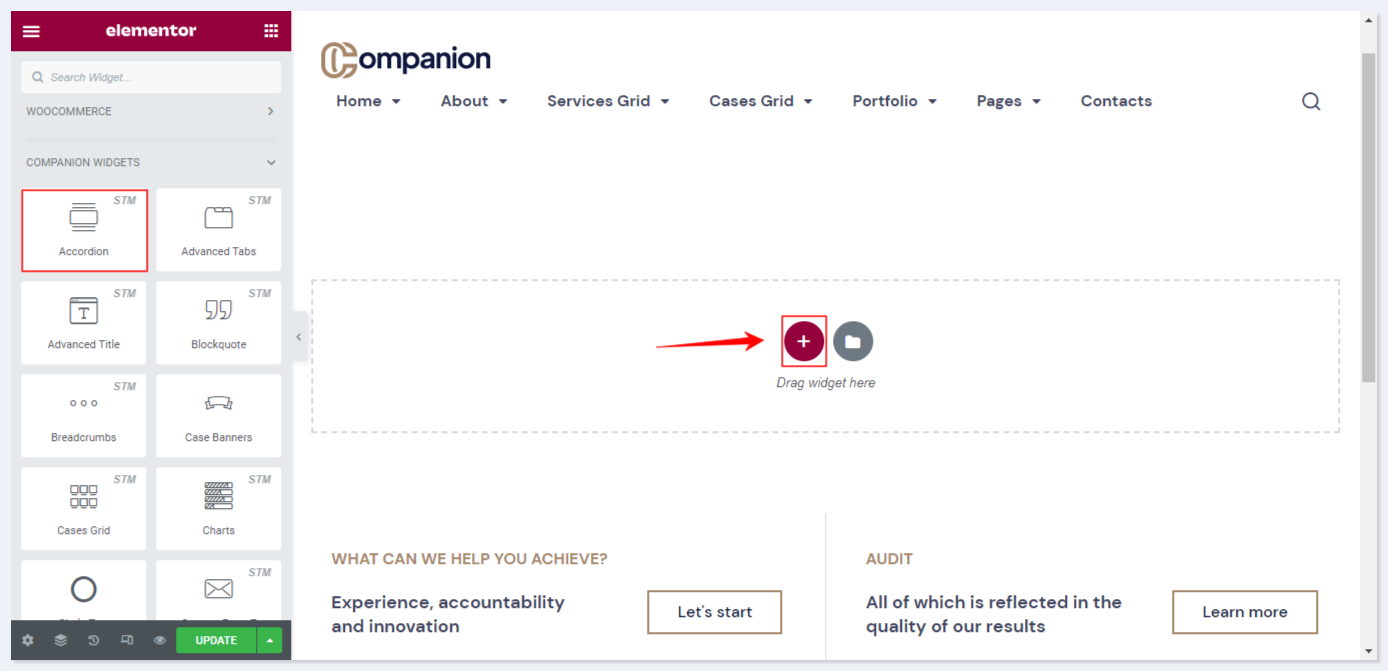The image size is (1388, 671).
Task: Open the Navigator layers icon
Action: pos(61,640)
